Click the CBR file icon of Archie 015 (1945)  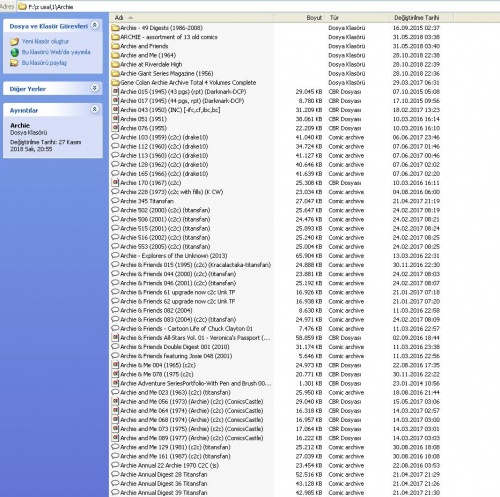point(115,92)
